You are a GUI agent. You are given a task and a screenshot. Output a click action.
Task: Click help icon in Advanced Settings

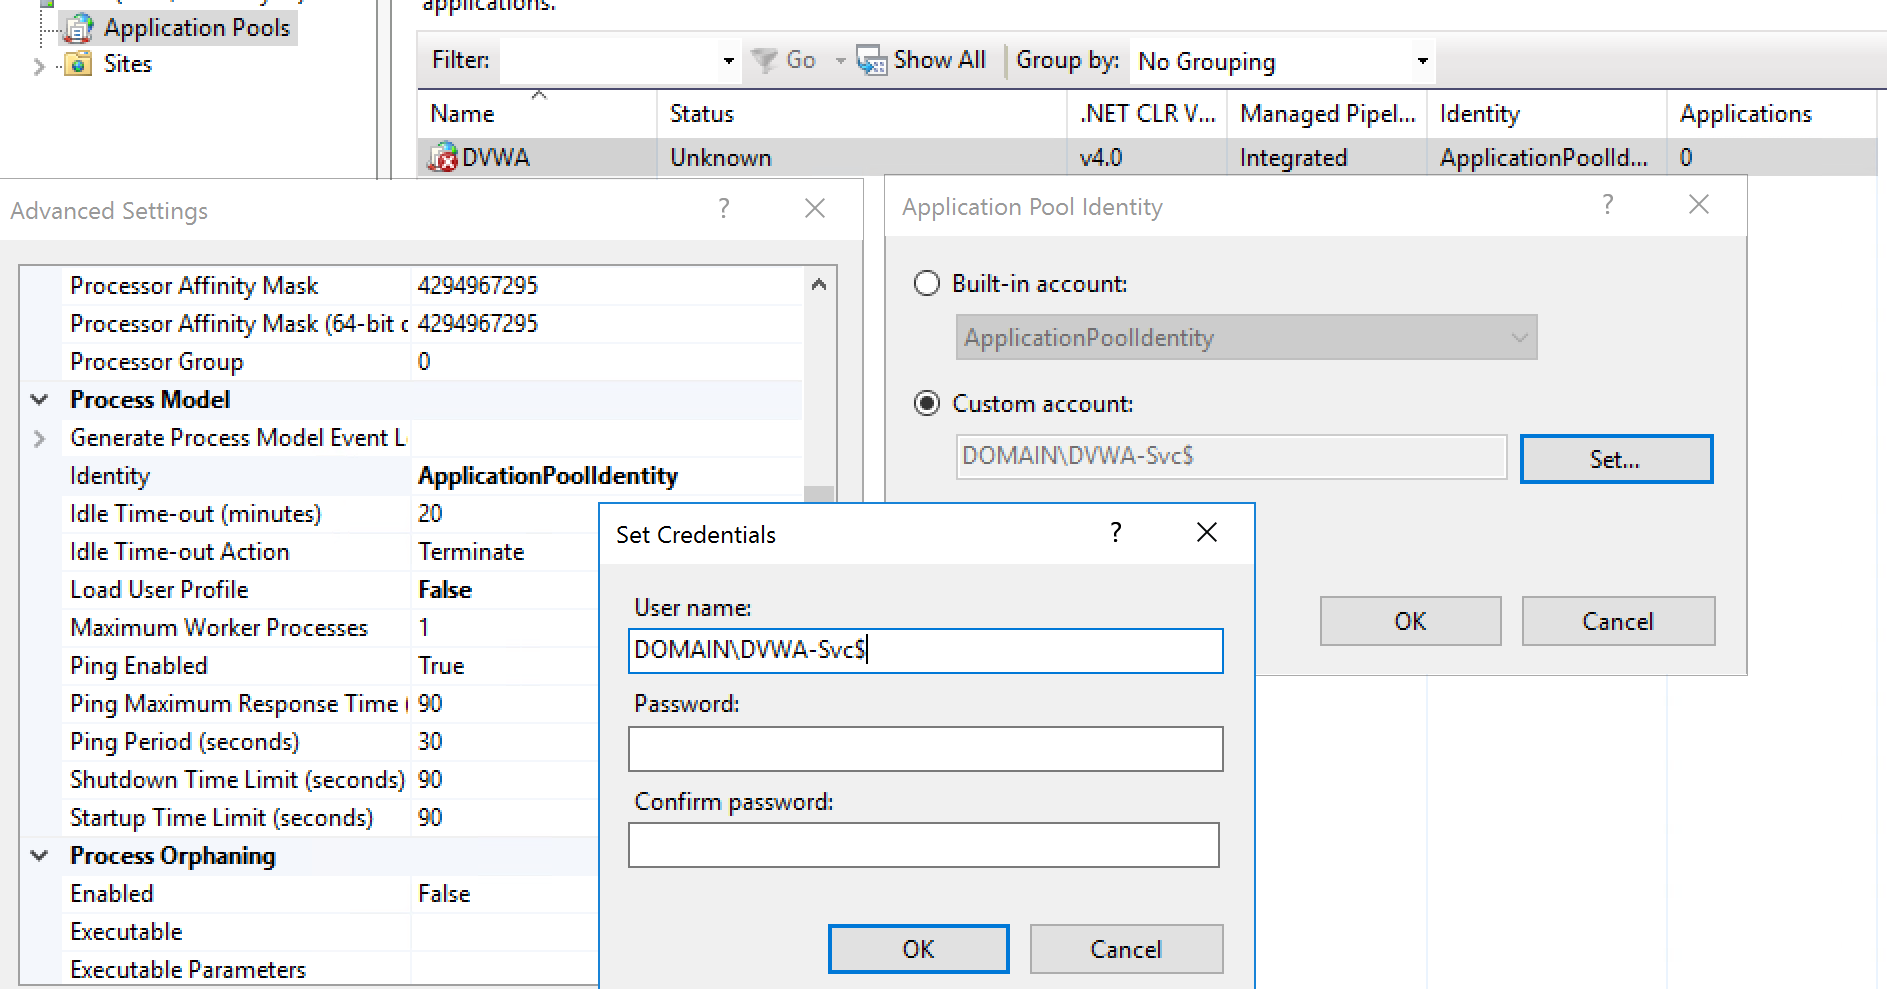pos(723,208)
